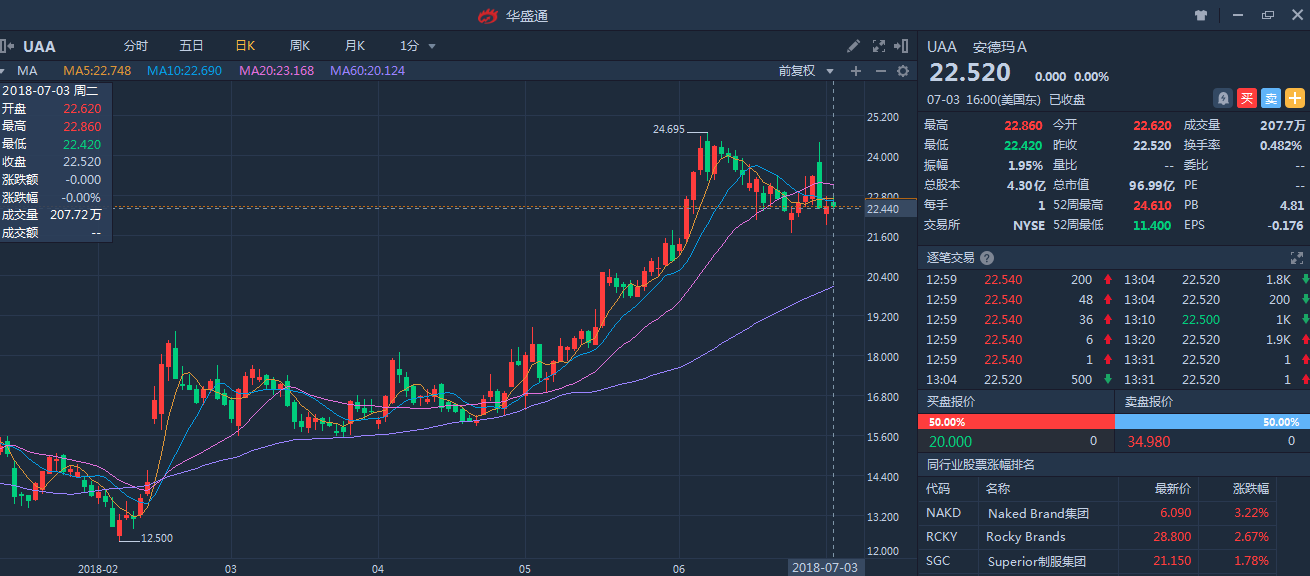The height and width of the screenshot is (576, 1310).
Task: Click the MA5:22.748 indicator label
Action: 97,71
